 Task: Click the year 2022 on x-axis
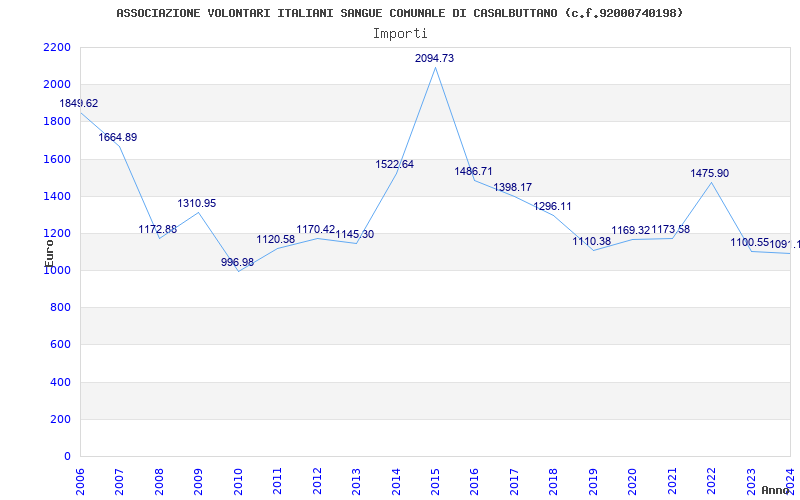point(711,481)
